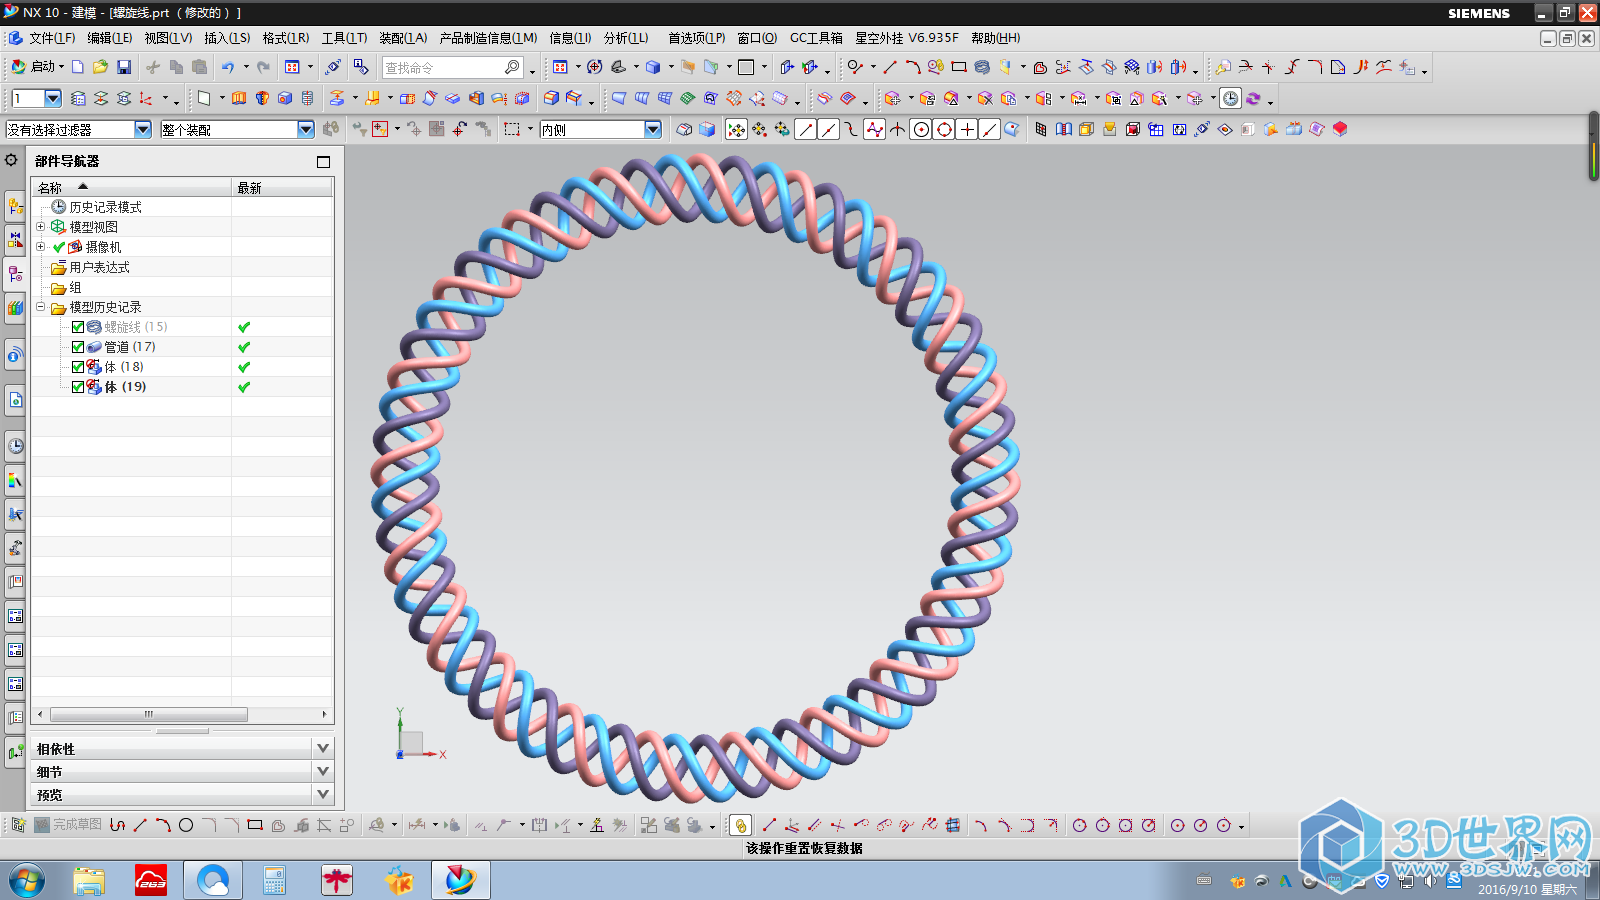
Task: Click the history mode clock icon
Action: (1231, 98)
